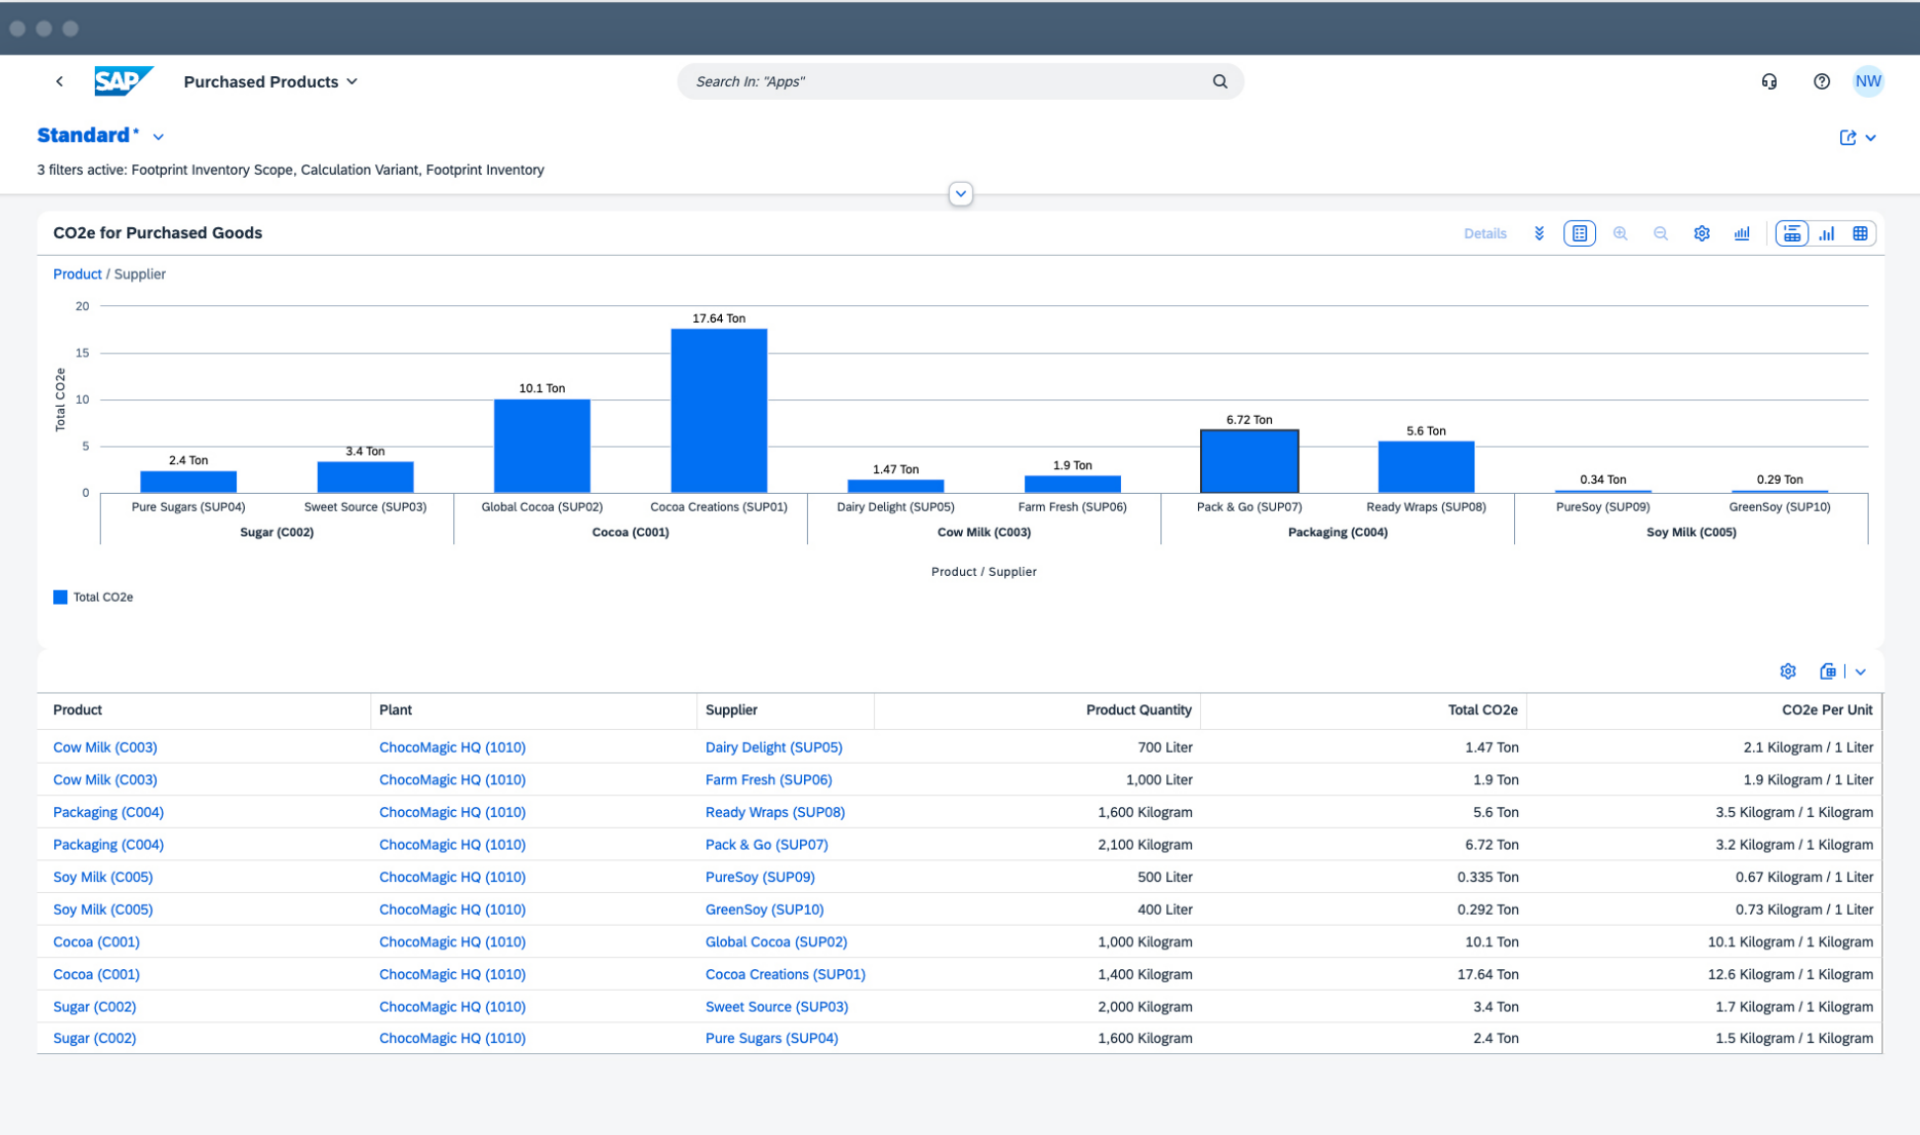Image resolution: width=1920 pixels, height=1135 pixels.
Task: Toggle the chart legend button
Action: 1579,233
